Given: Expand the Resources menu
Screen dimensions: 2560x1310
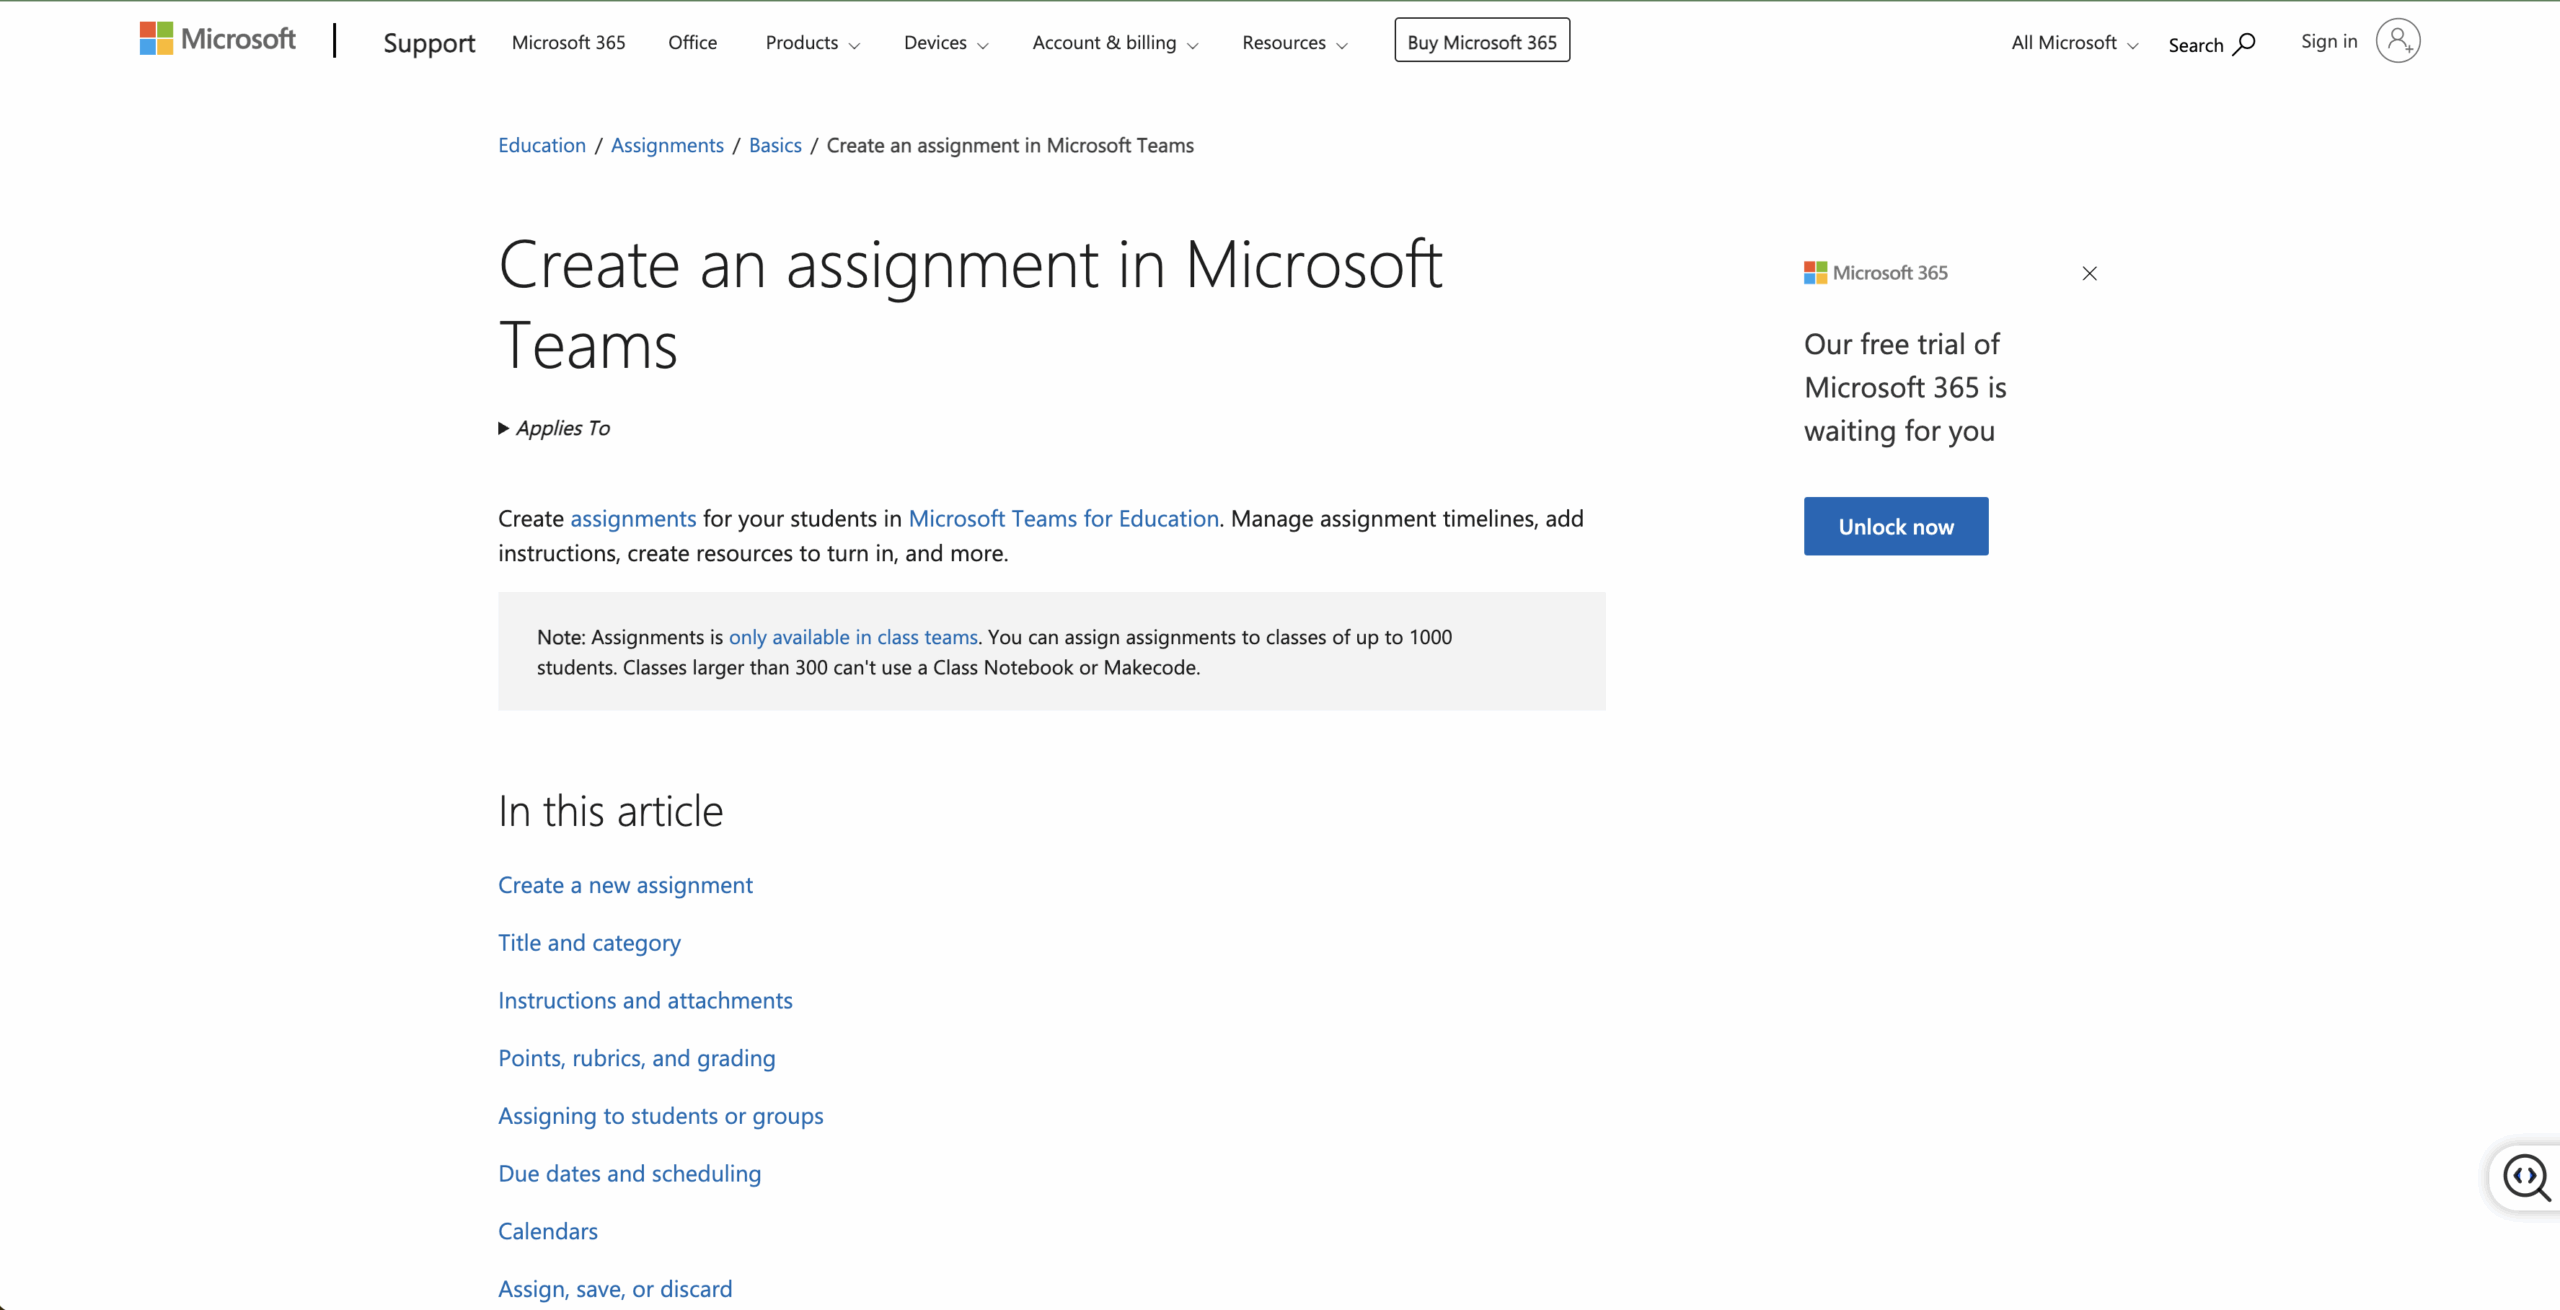Looking at the screenshot, I should 1294,43.
